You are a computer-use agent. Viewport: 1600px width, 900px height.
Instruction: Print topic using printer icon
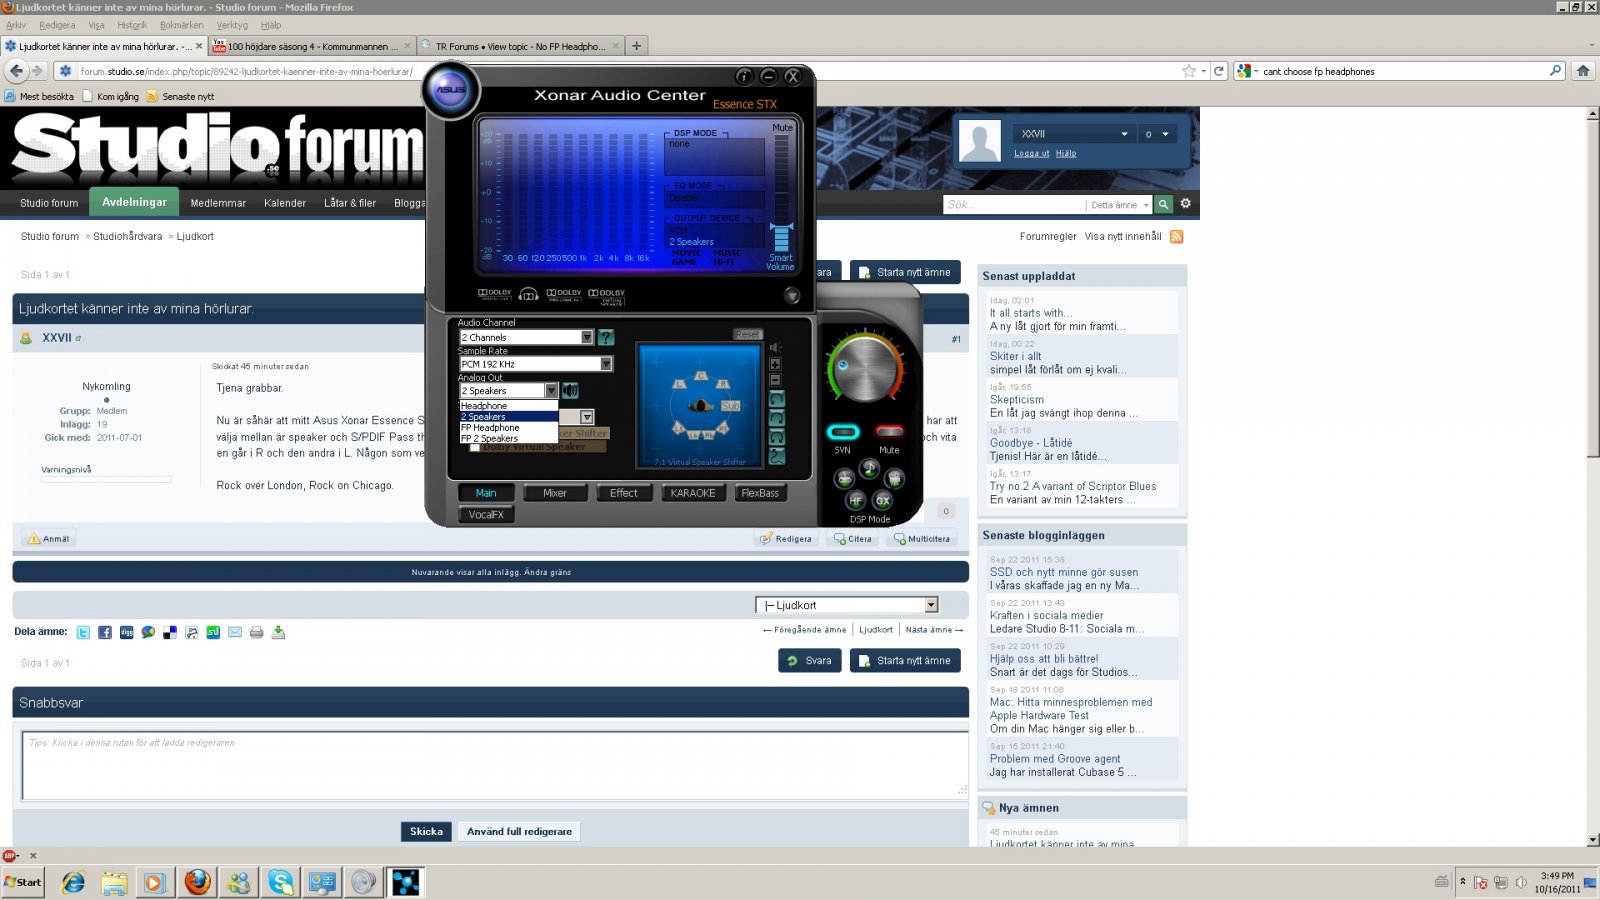click(257, 632)
